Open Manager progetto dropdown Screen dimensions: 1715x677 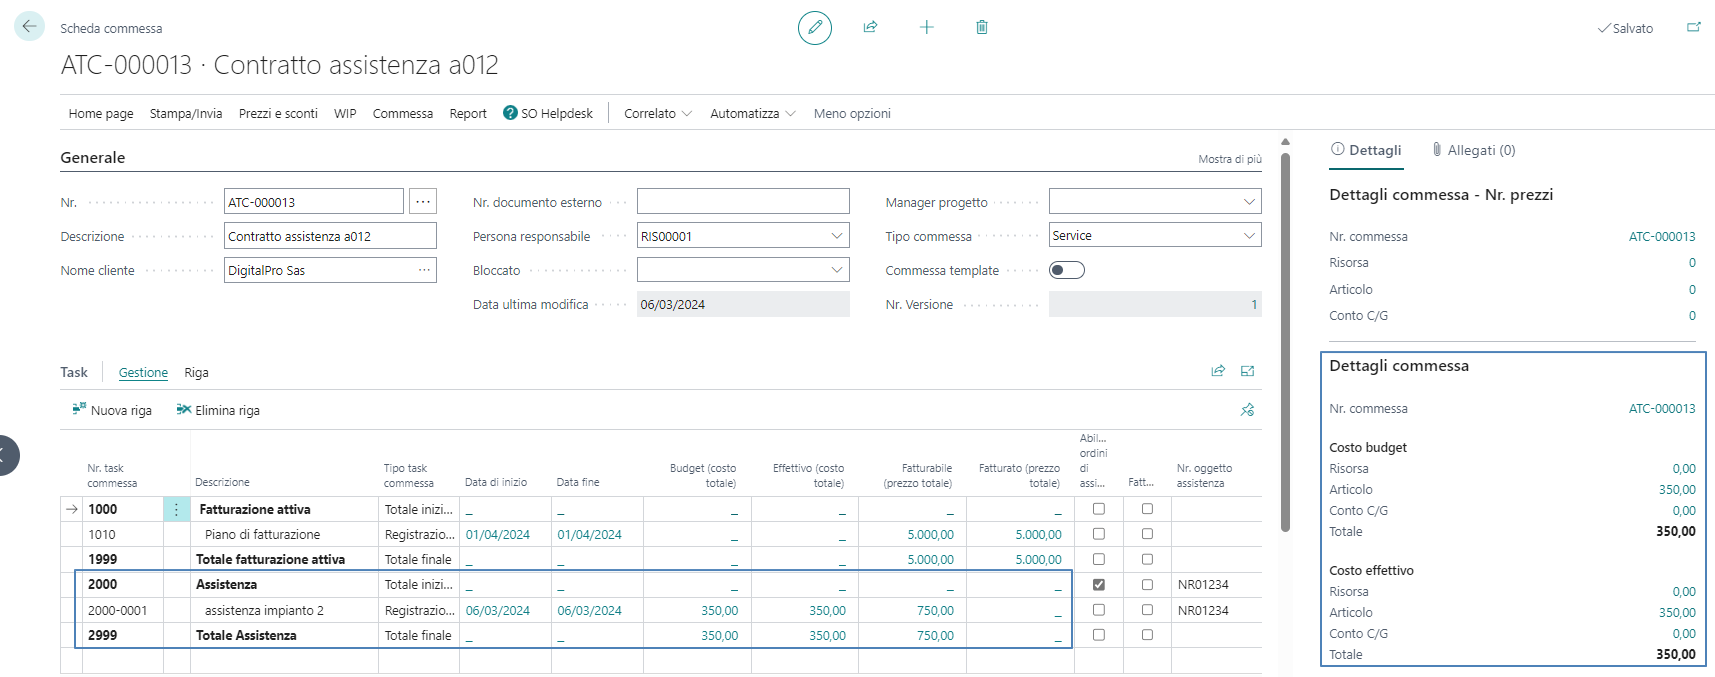tap(1248, 202)
